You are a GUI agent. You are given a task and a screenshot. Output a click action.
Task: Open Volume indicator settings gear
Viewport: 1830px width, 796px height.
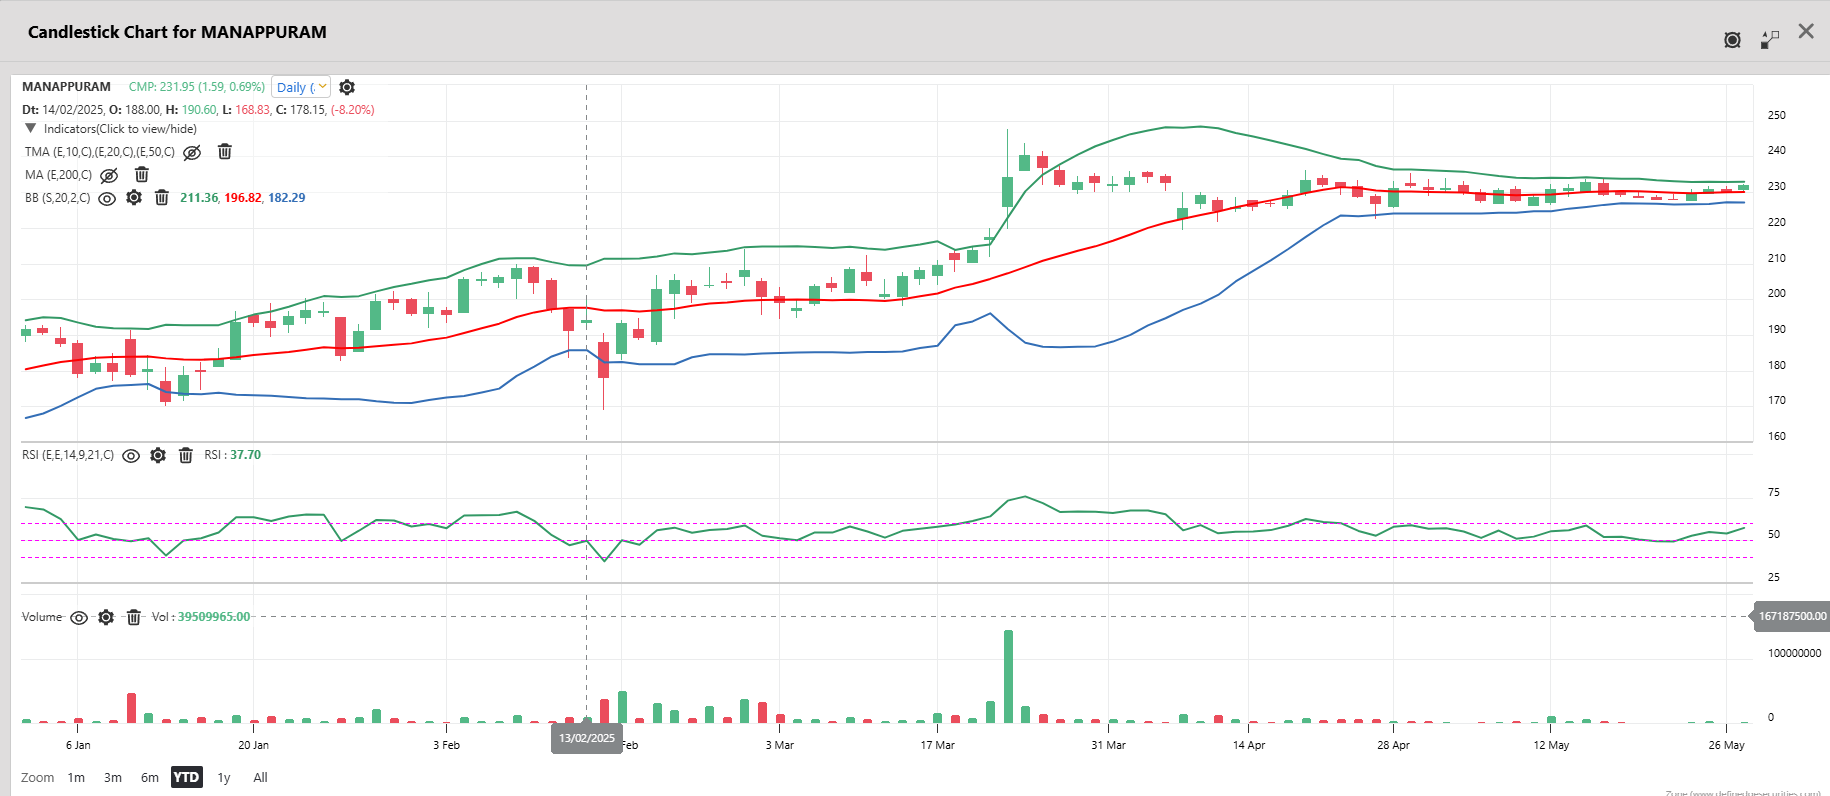pos(106,617)
